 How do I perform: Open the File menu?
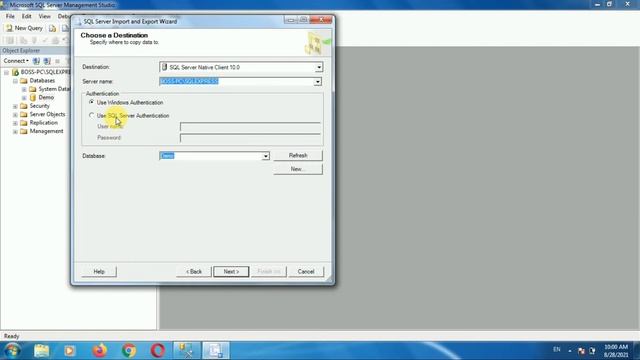(10, 16)
